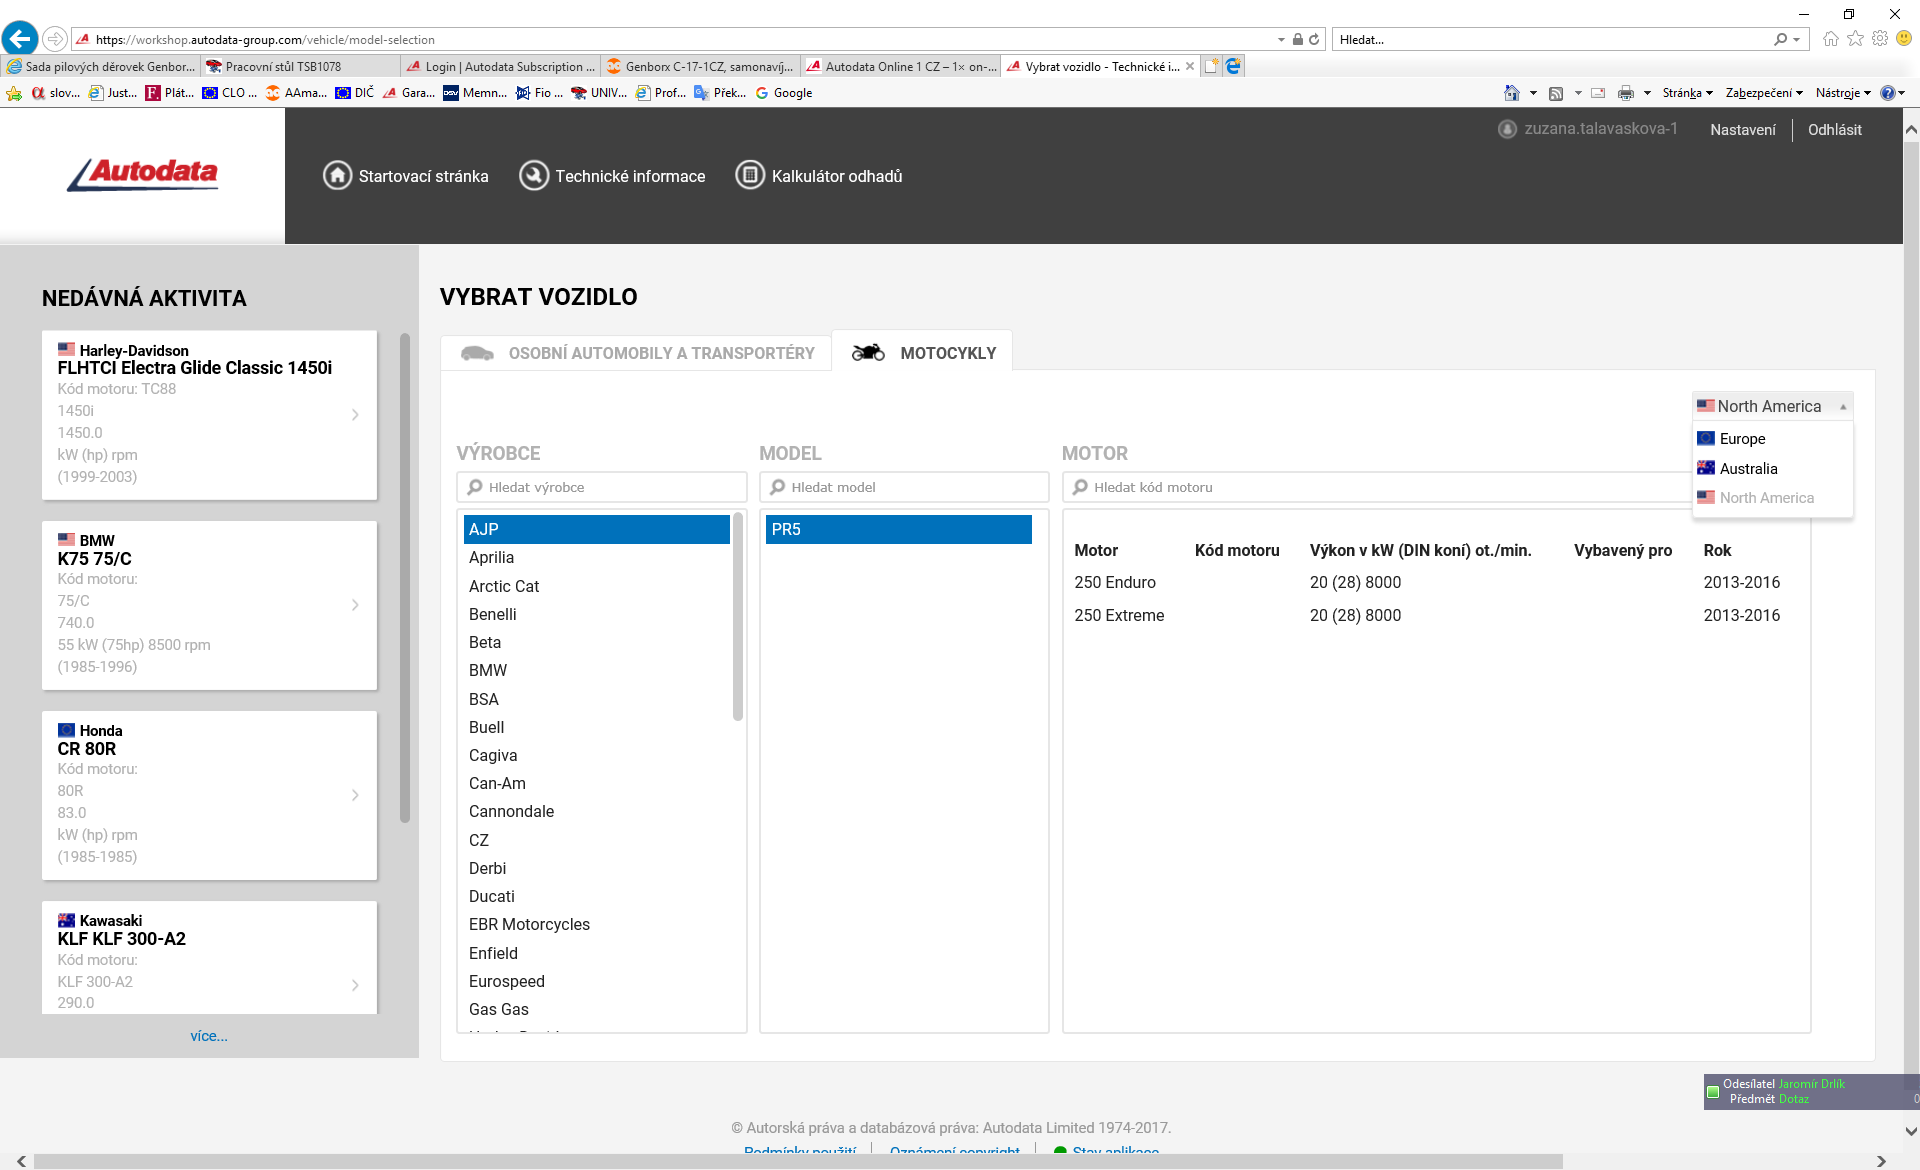Viewport: 1920px width, 1170px height.
Task: Expand the Harley-Davidson recent activity chevron
Action: pos(355,415)
